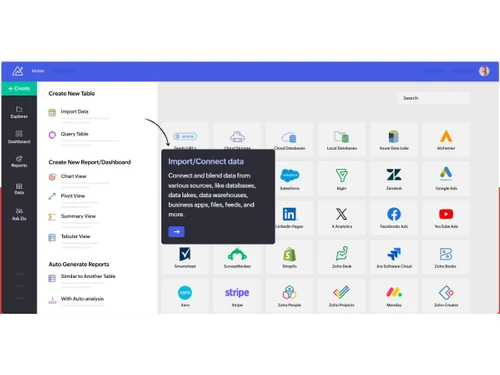Create a Tabular View report
Image resolution: width=500 pixels, height=375 pixels.
tap(75, 237)
